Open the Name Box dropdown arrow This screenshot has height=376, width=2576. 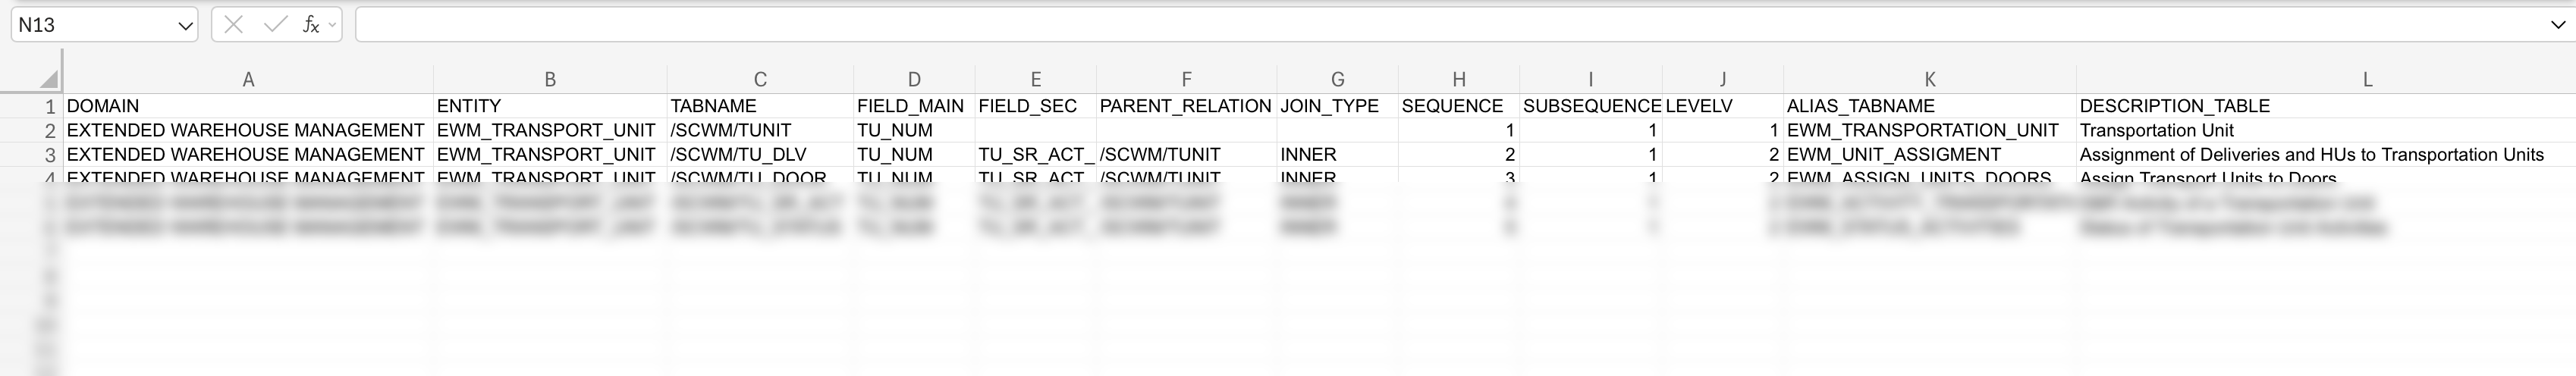click(x=185, y=26)
